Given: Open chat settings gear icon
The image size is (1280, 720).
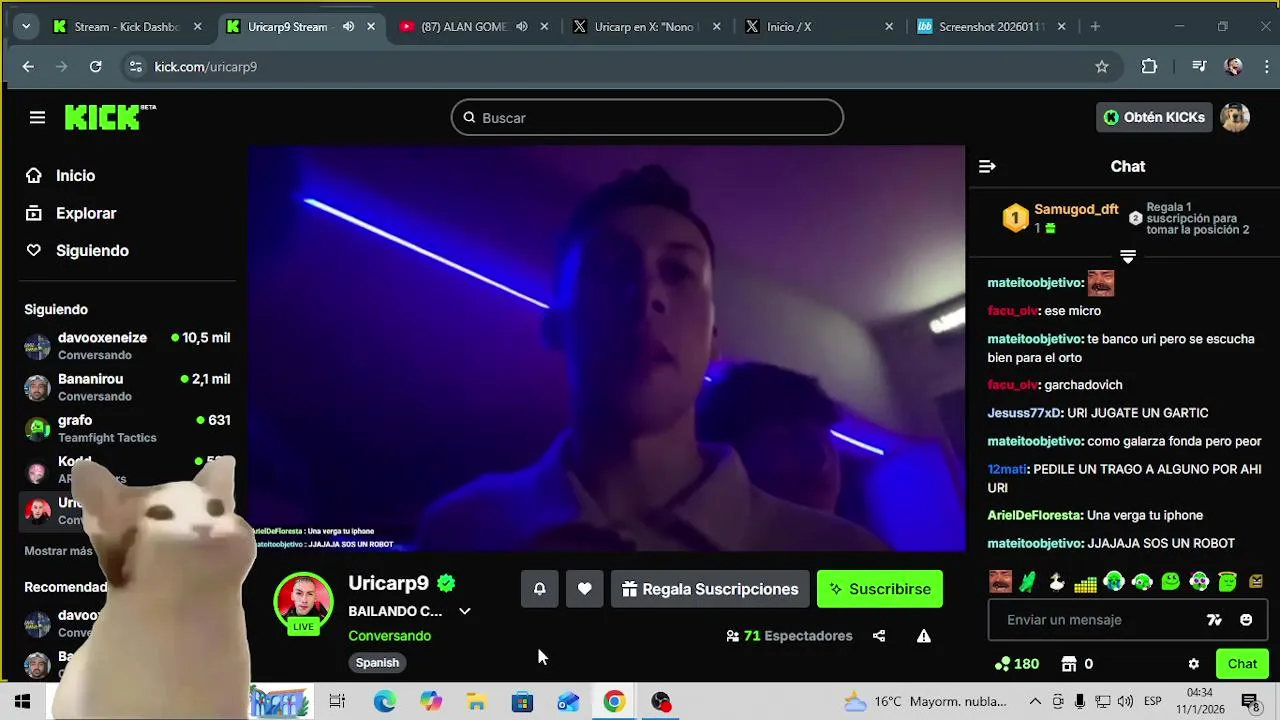Looking at the screenshot, I should click(x=1193, y=664).
